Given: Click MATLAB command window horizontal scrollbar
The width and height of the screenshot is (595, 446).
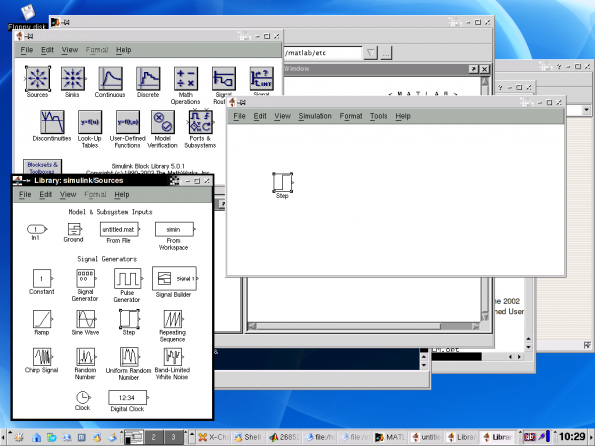Looking at the screenshot, I should [x=363, y=326].
